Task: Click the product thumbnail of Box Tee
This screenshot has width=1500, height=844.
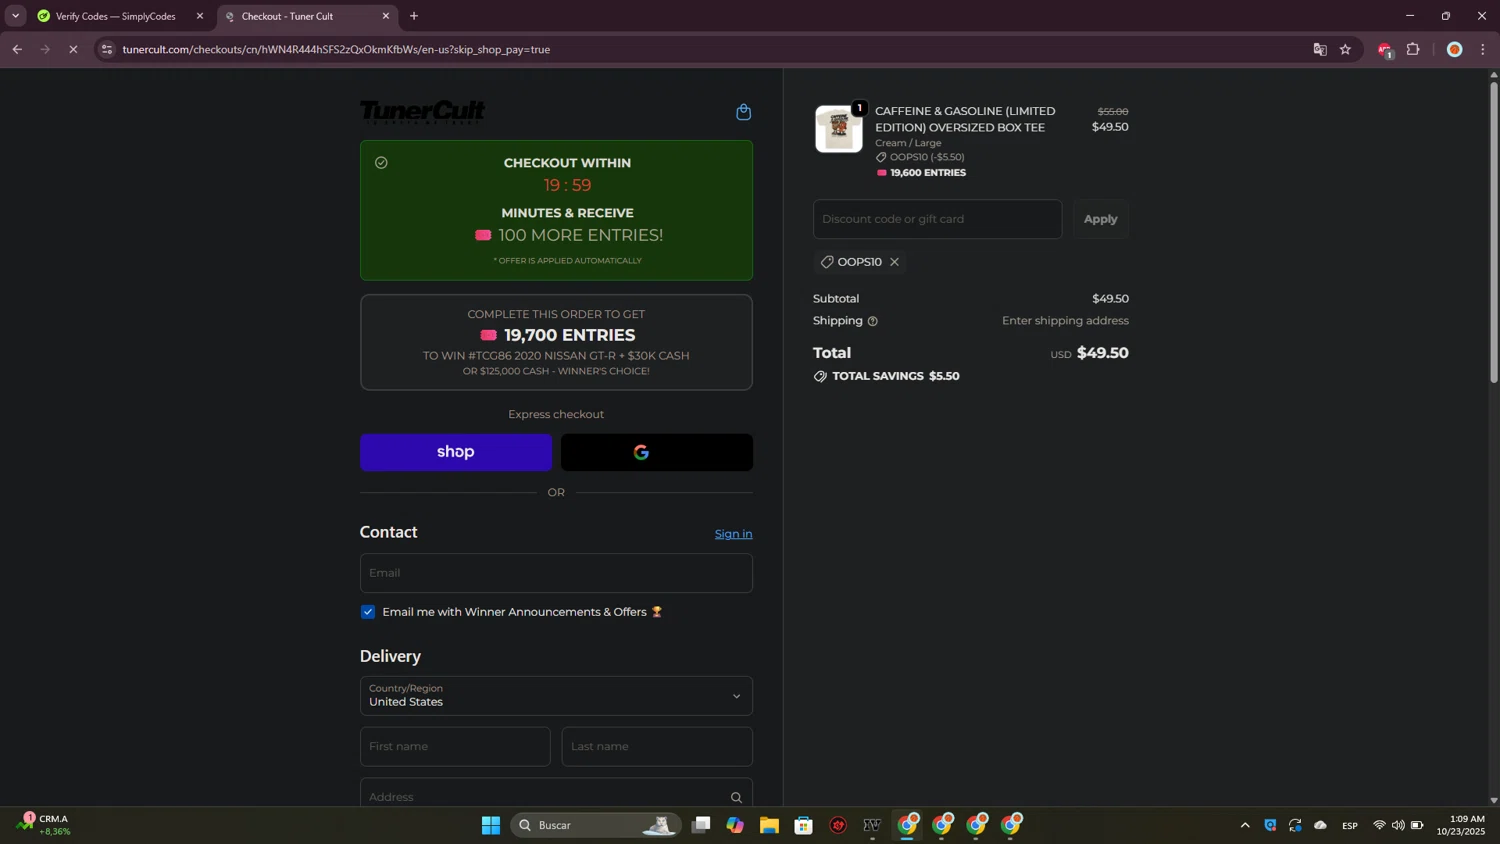Action: 839,129
